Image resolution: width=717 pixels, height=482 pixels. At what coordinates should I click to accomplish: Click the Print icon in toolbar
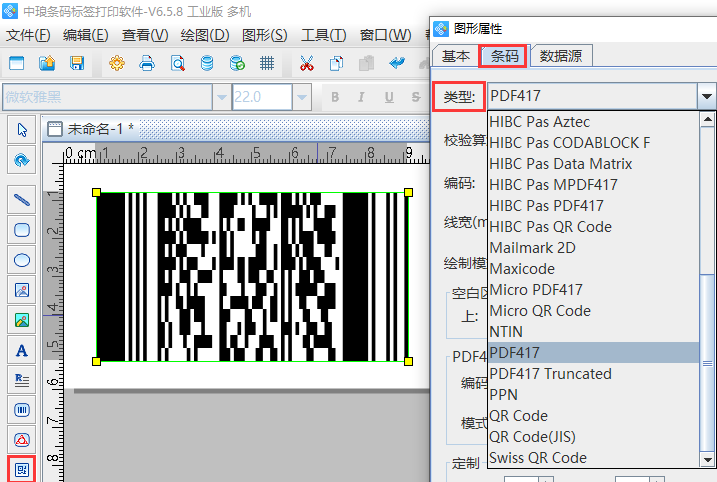[x=147, y=64]
